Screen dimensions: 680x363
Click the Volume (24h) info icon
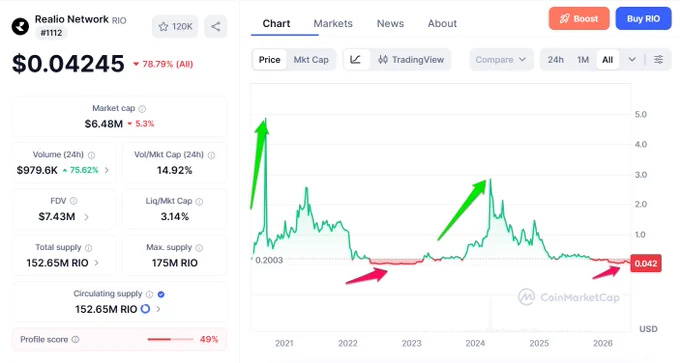click(91, 155)
